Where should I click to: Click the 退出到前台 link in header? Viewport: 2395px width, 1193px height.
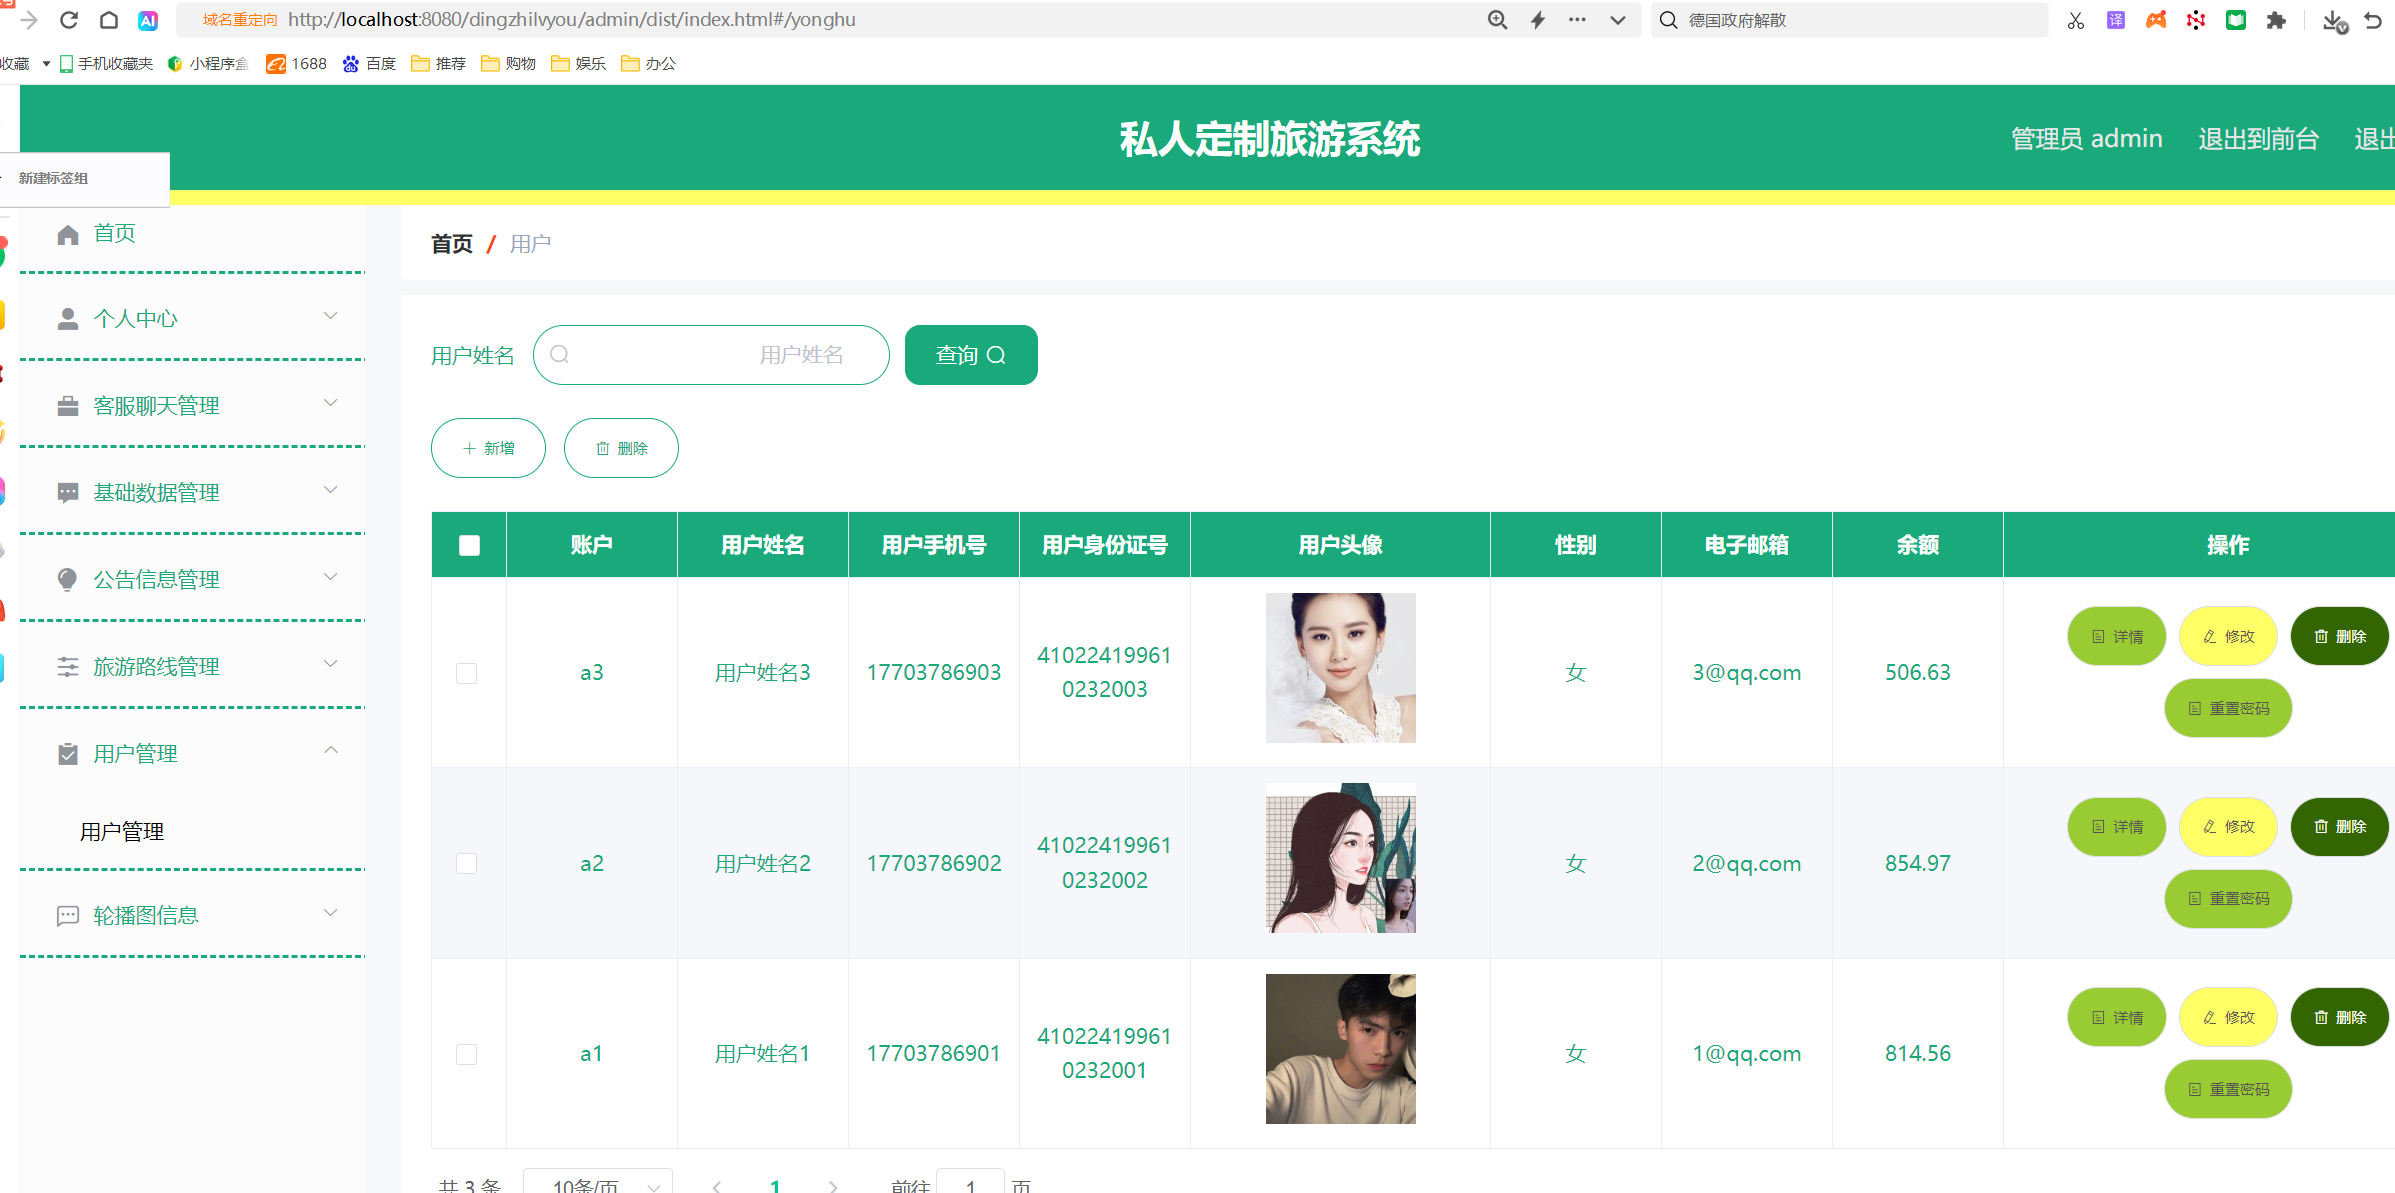point(2258,139)
